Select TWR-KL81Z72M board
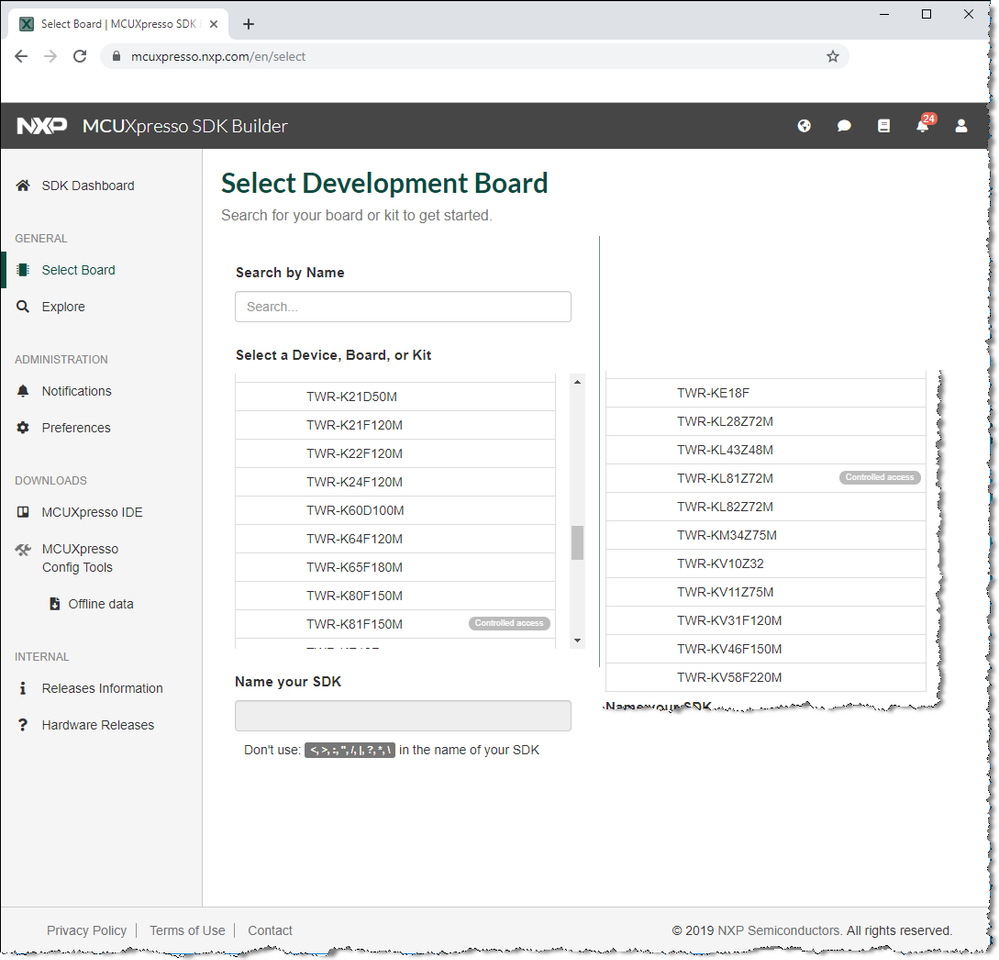This screenshot has height=960, width=999. point(766,478)
